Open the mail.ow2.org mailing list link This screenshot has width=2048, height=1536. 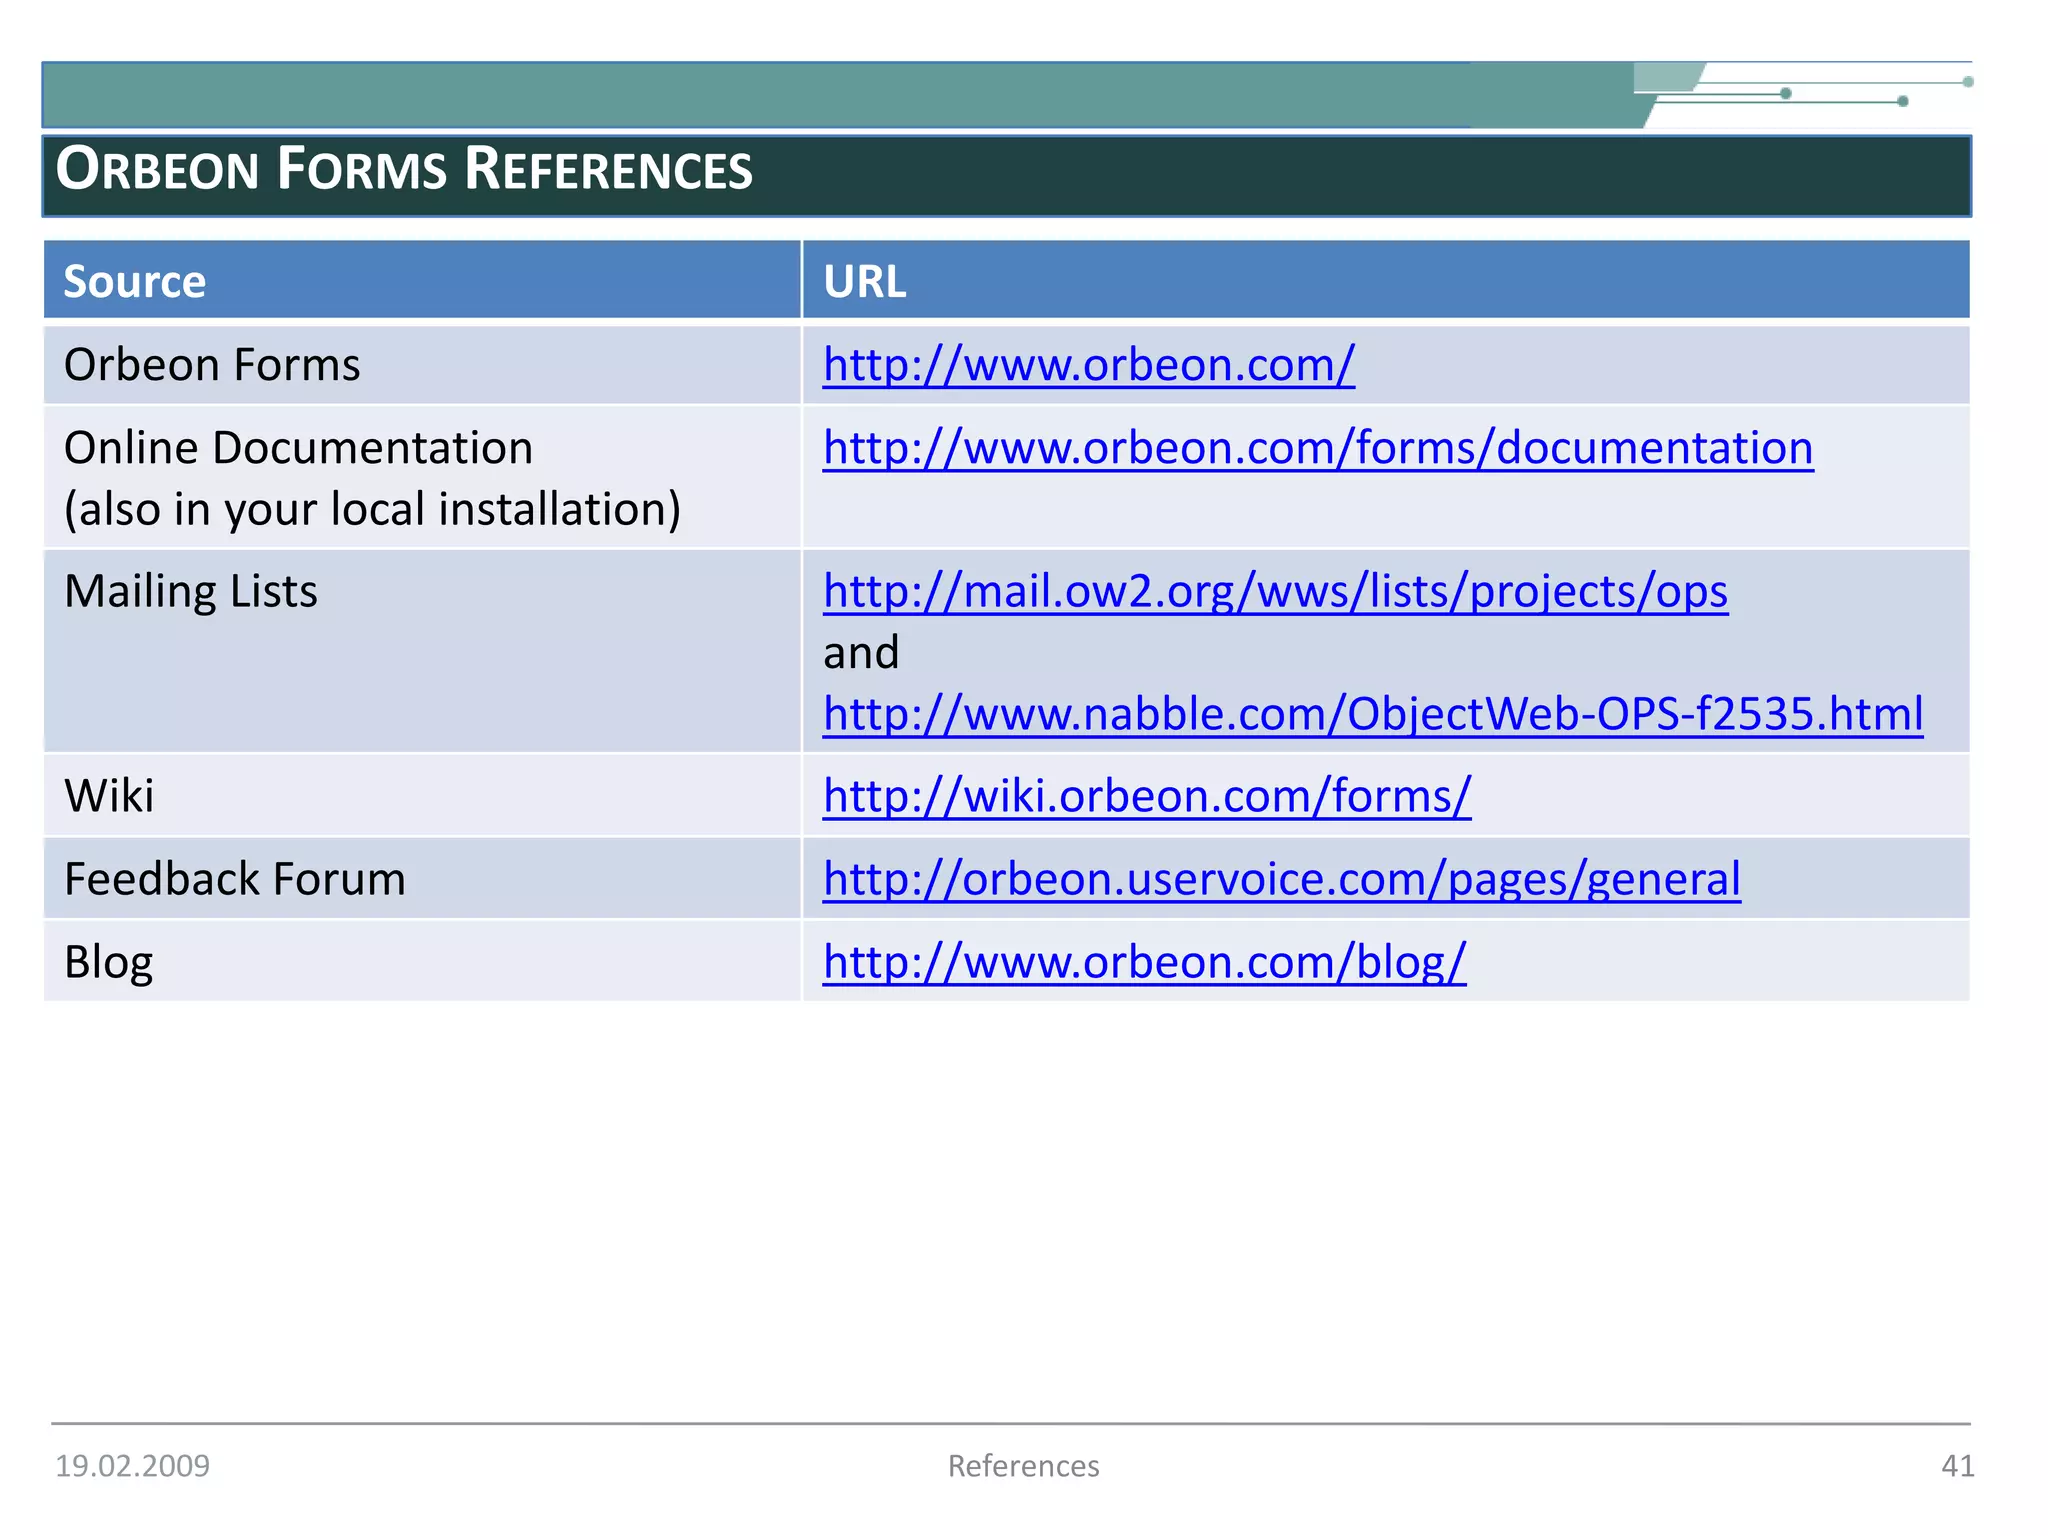[1275, 592]
